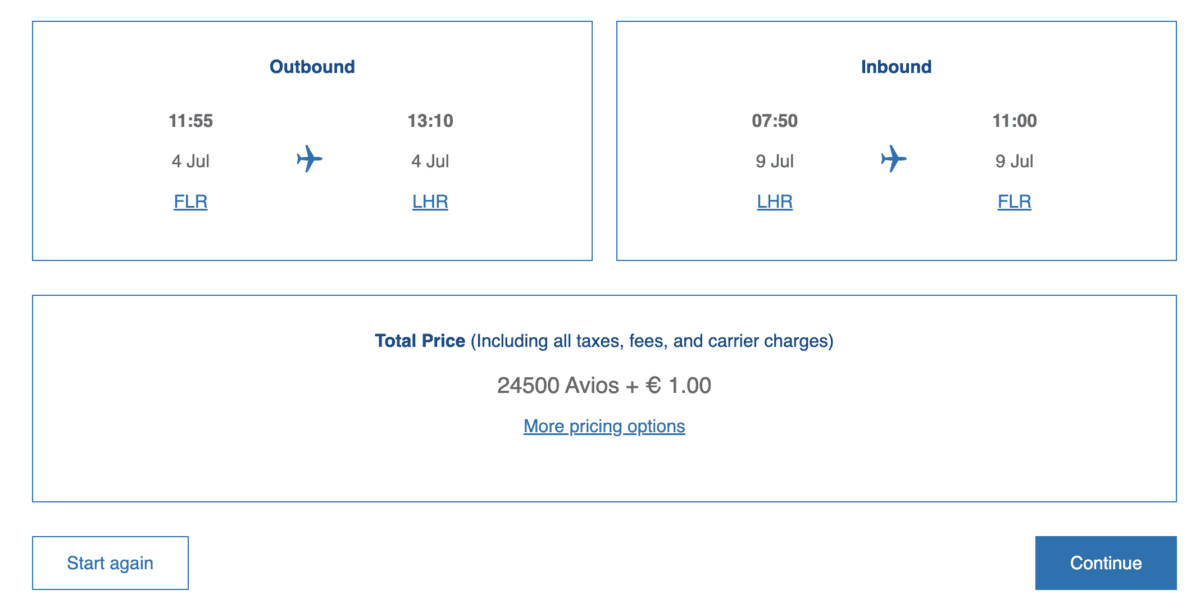Open the LHR arrival airport link under Outbound
This screenshot has width=1200, height=613.
[430, 202]
